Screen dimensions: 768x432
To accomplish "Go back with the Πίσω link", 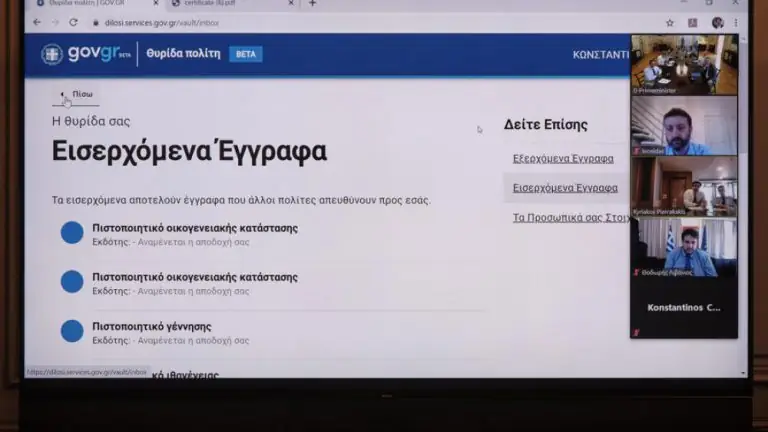I will point(76,95).
